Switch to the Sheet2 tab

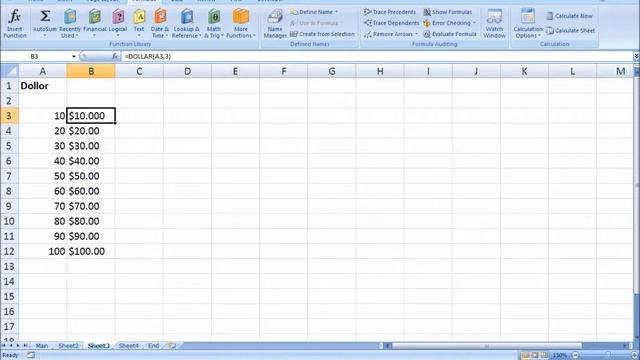(68, 346)
